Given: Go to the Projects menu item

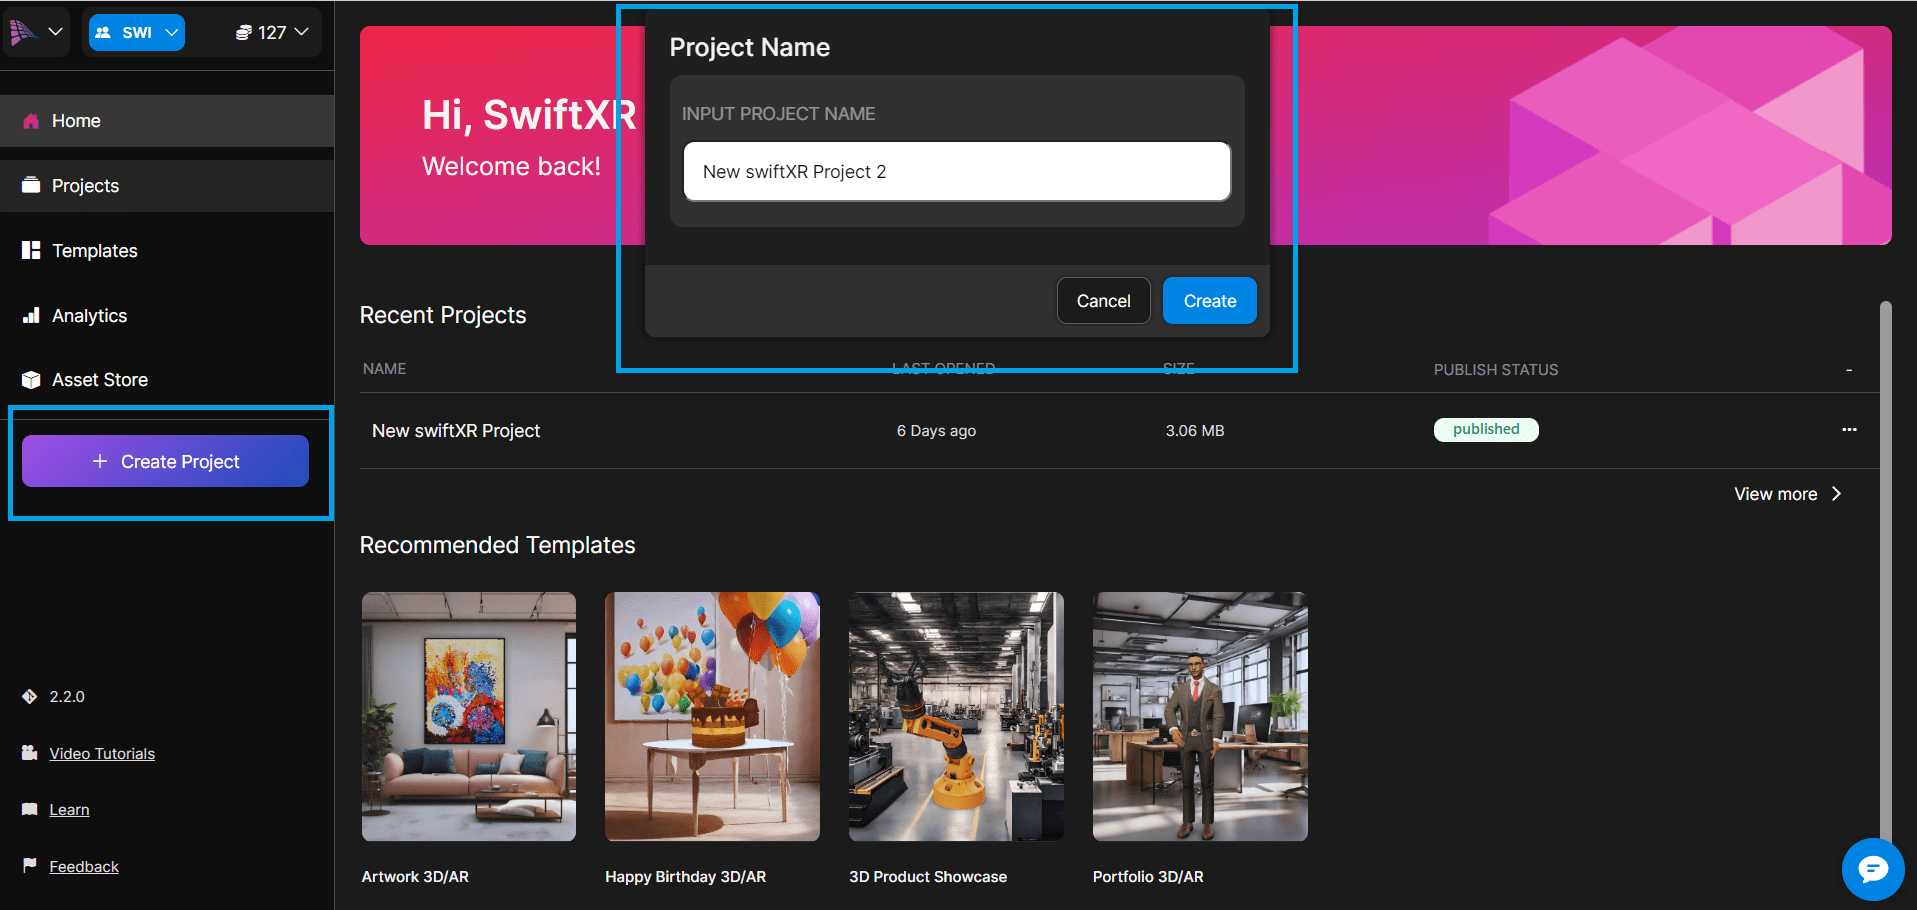Looking at the screenshot, I should click(x=86, y=186).
